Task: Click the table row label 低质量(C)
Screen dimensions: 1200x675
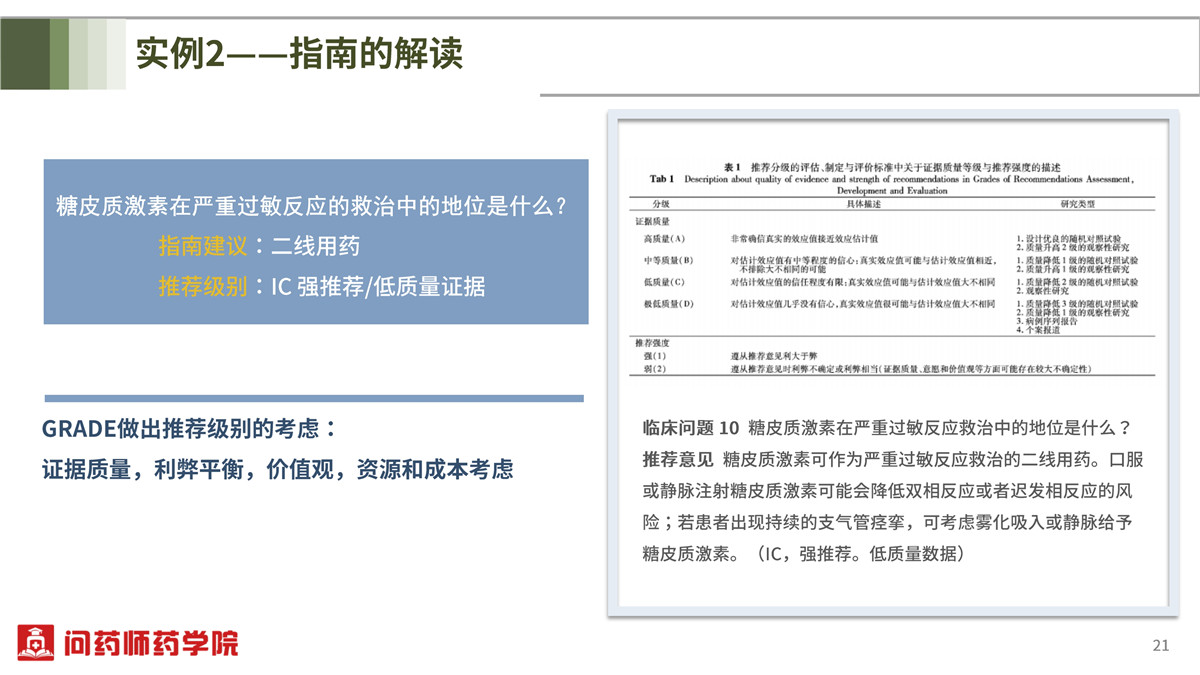Action: tap(665, 282)
